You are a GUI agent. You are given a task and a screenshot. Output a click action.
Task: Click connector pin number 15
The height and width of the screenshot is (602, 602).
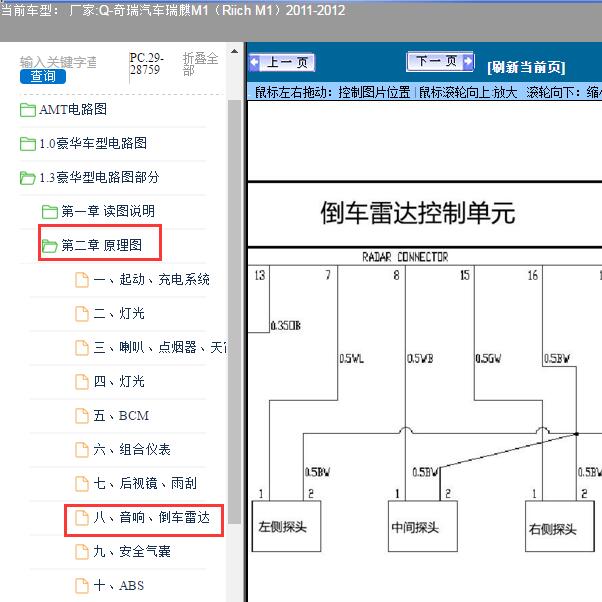(x=465, y=275)
